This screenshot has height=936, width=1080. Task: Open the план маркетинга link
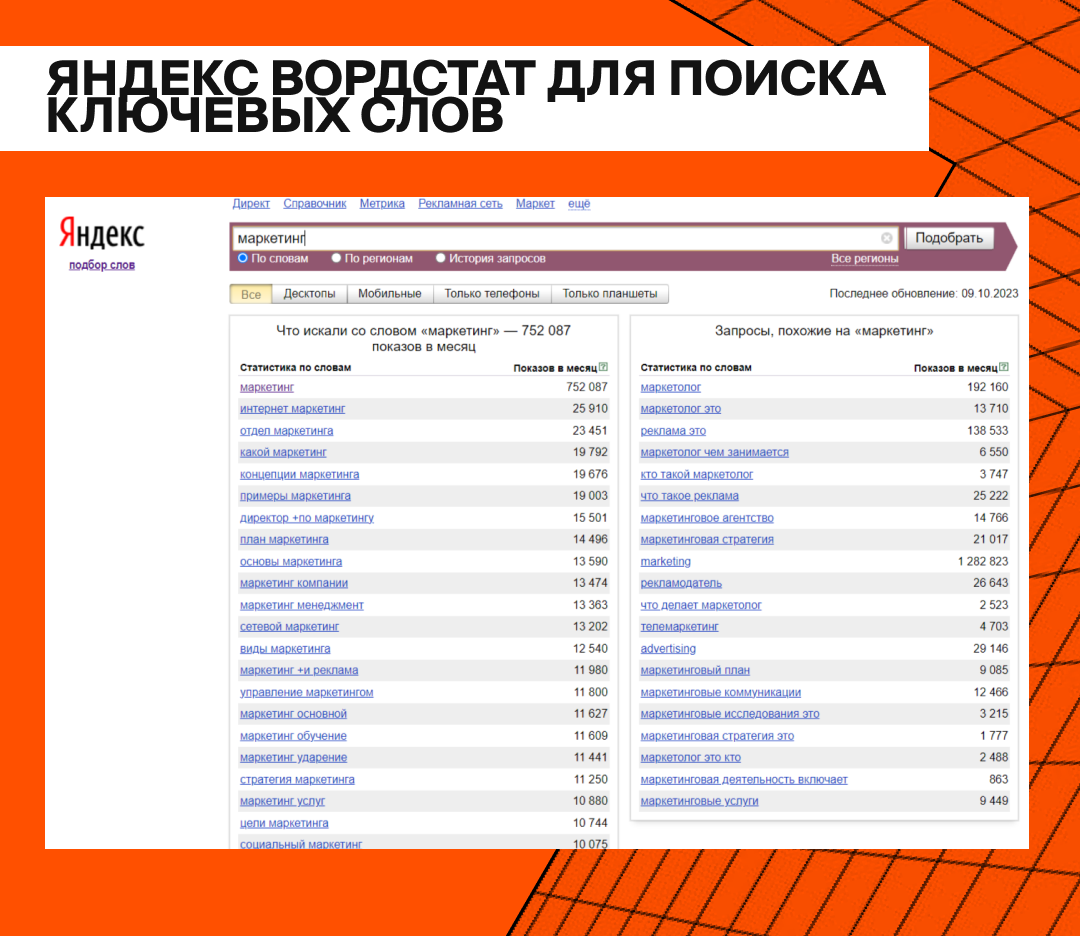284,539
